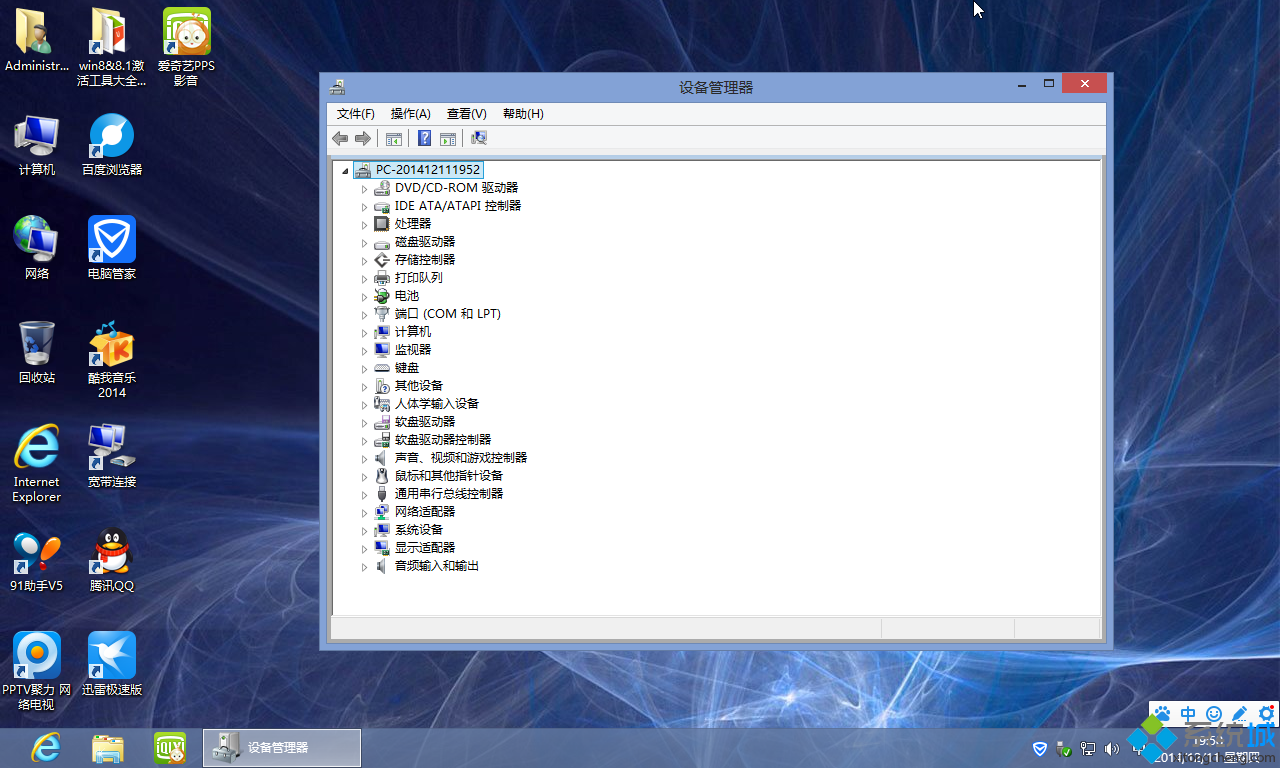Expand 端口 (COM 和 LPT) node arrow
1280x768 pixels.
[x=365, y=315]
